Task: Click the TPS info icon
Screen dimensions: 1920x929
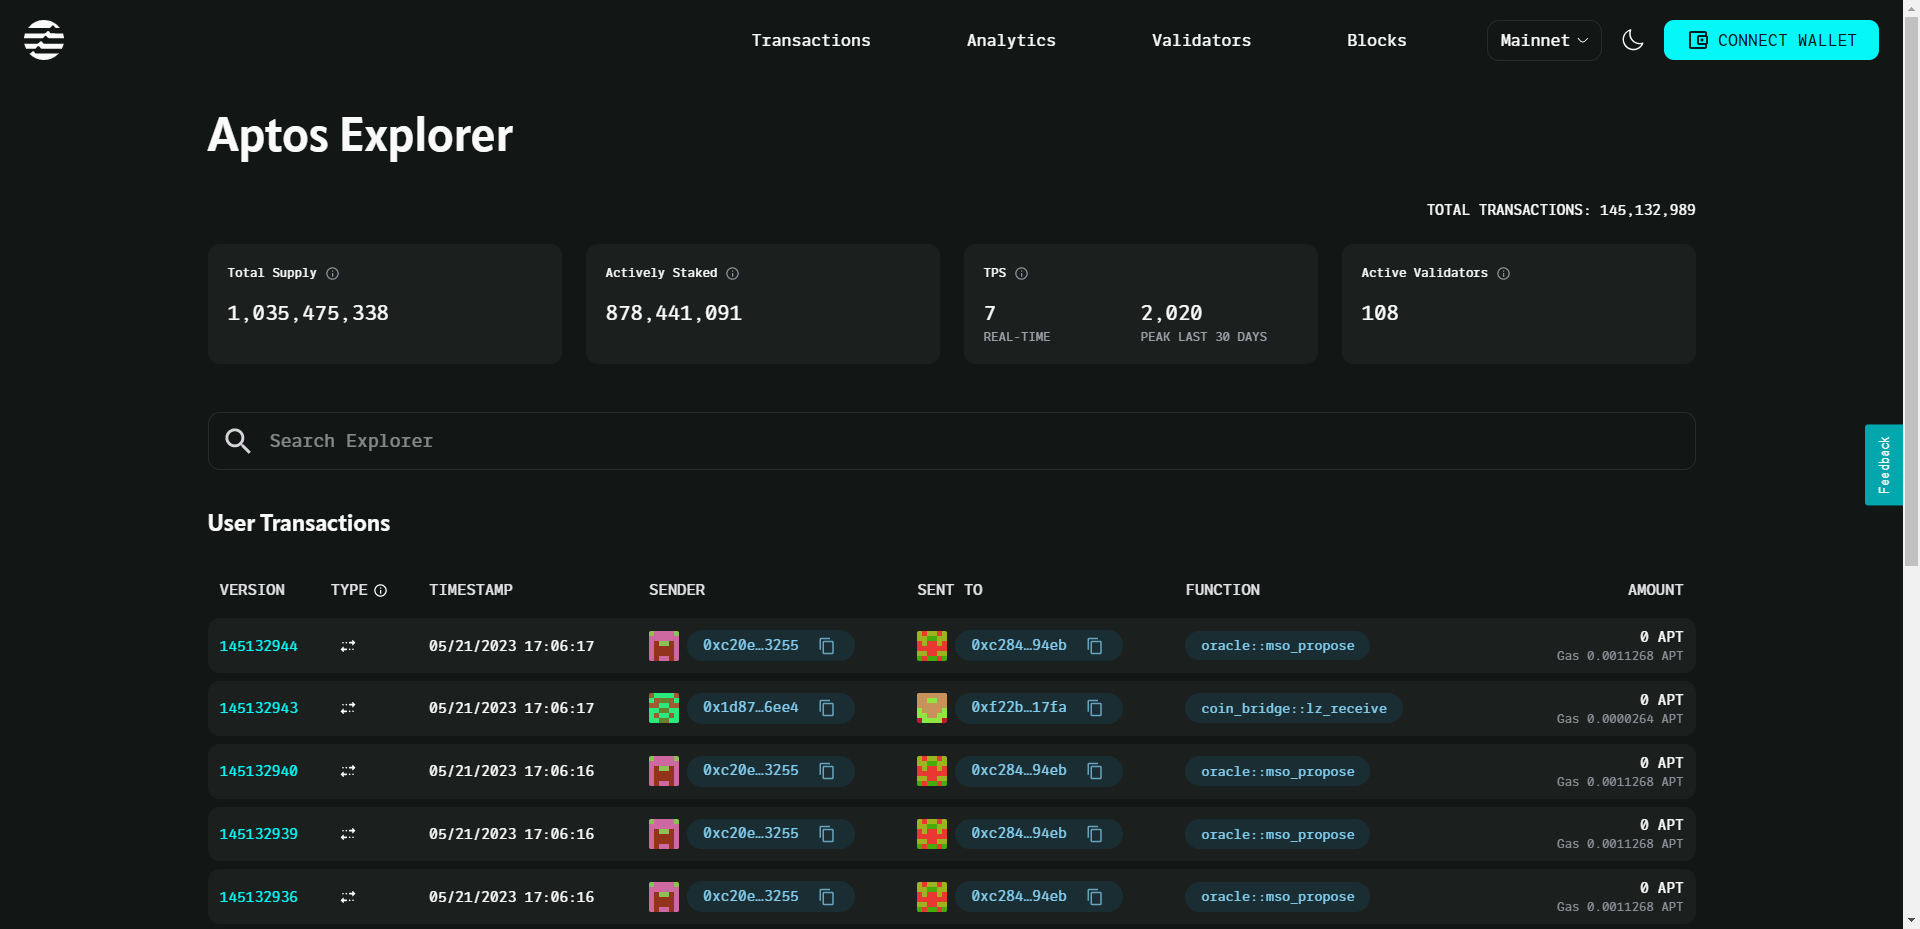Action: tap(1021, 273)
